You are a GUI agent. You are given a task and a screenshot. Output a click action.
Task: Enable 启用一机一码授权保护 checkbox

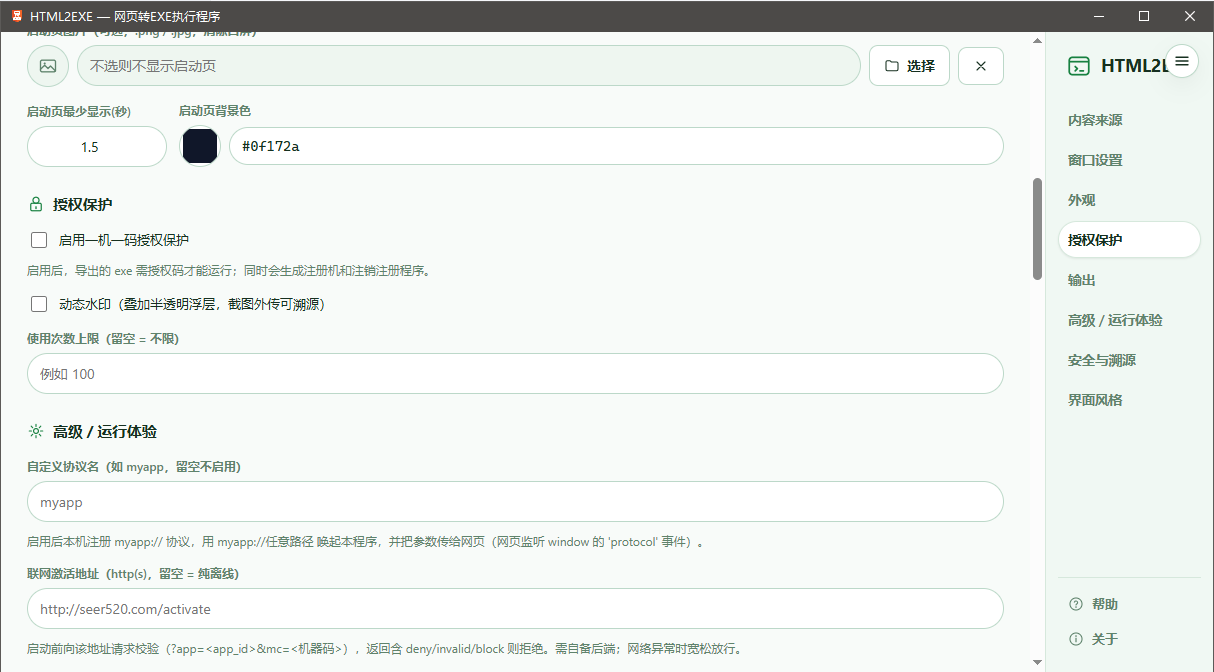point(39,240)
